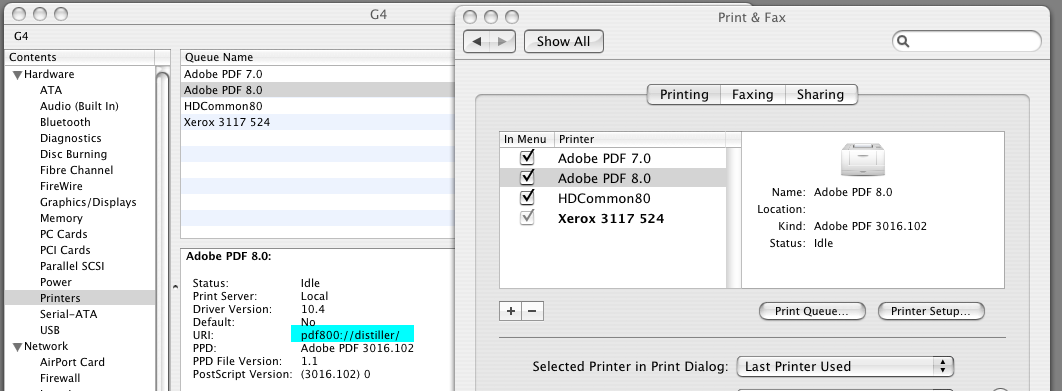Click the Show All button
The height and width of the screenshot is (391, 1062).
[x=564, y=41]
